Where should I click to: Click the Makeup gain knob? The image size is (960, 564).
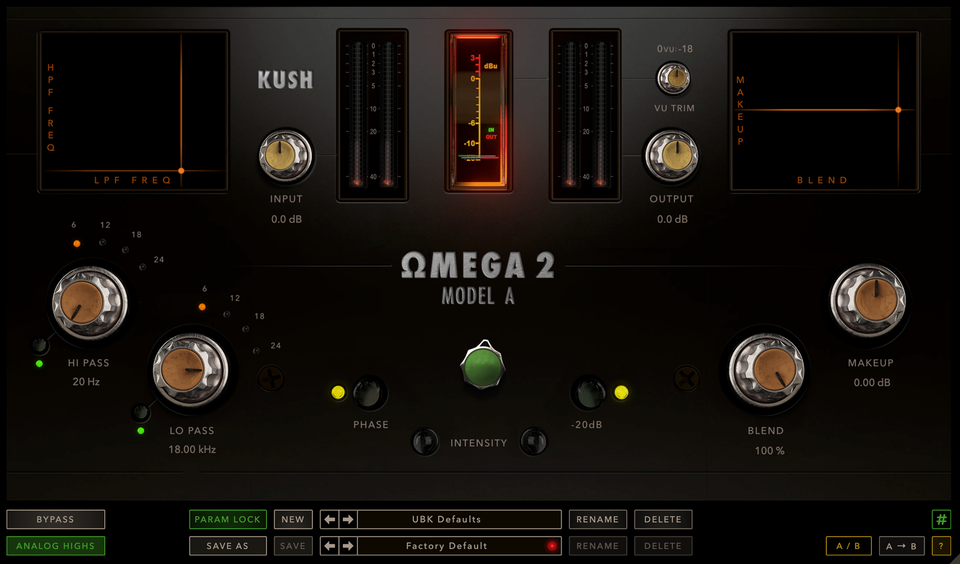click(x=868, y=300)
